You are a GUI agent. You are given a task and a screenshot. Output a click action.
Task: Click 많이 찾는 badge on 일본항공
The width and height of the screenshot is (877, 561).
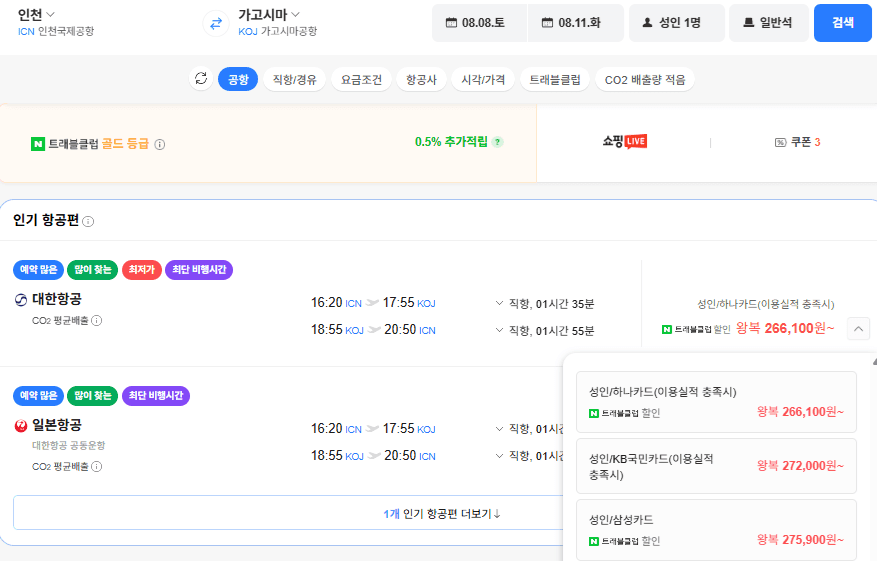[93, 395]
